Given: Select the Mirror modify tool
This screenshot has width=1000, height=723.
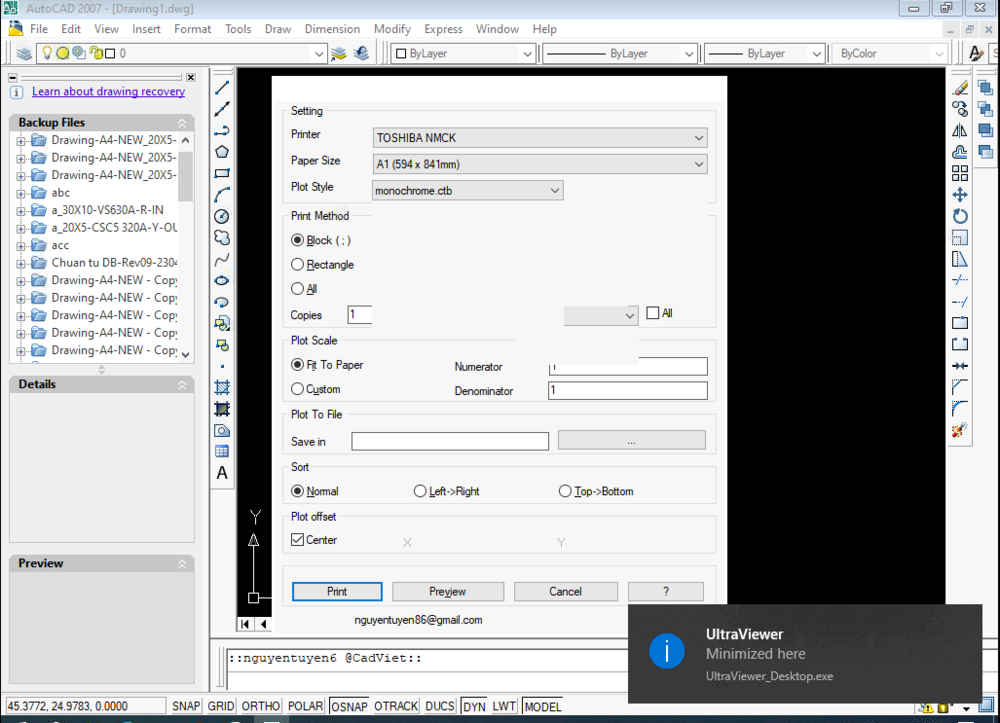Looking at the screenshot, I should 960,131.
